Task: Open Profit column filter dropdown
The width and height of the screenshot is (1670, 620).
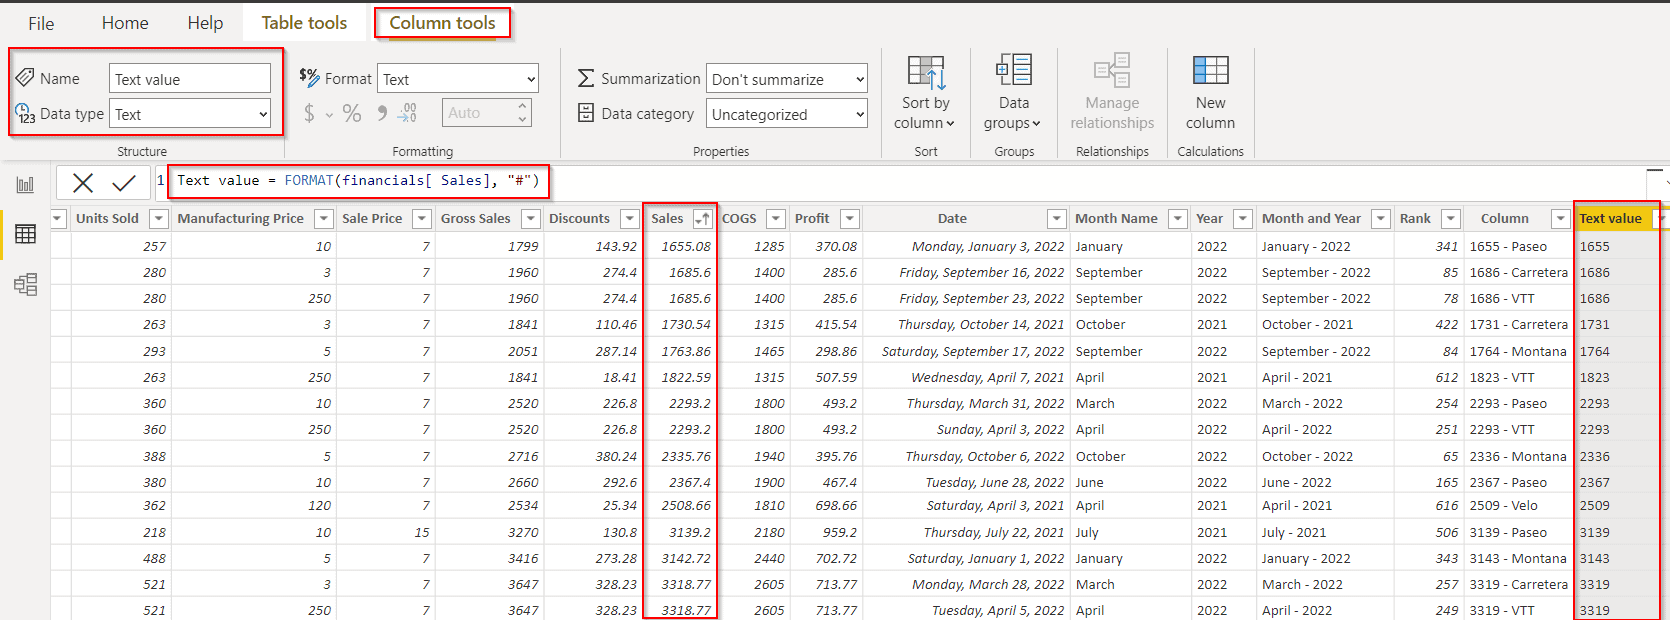Action: [x=850, y=218]
